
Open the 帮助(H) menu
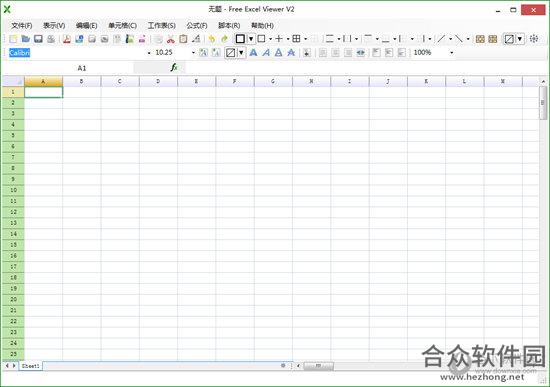pos(262,26)
